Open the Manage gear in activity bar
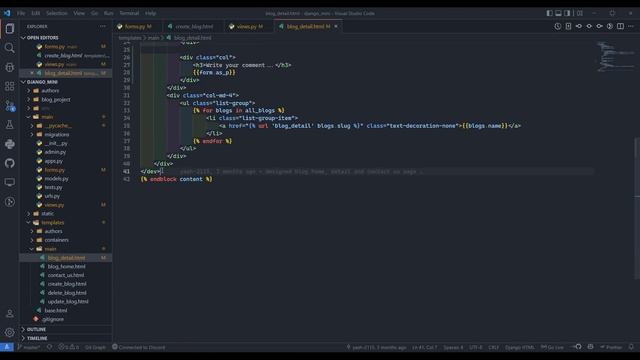The width and height of the screenshot is (640, 360). tap(10, 332)
